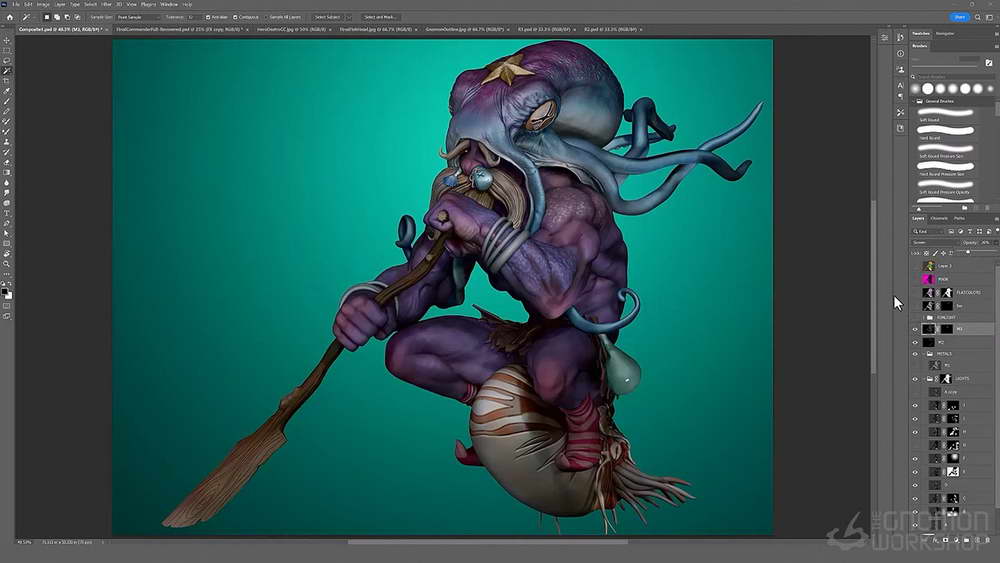Delete layer via trash icon in Layers panel
Viewport: 1000px width, 563px height.
tap(988, 540)
